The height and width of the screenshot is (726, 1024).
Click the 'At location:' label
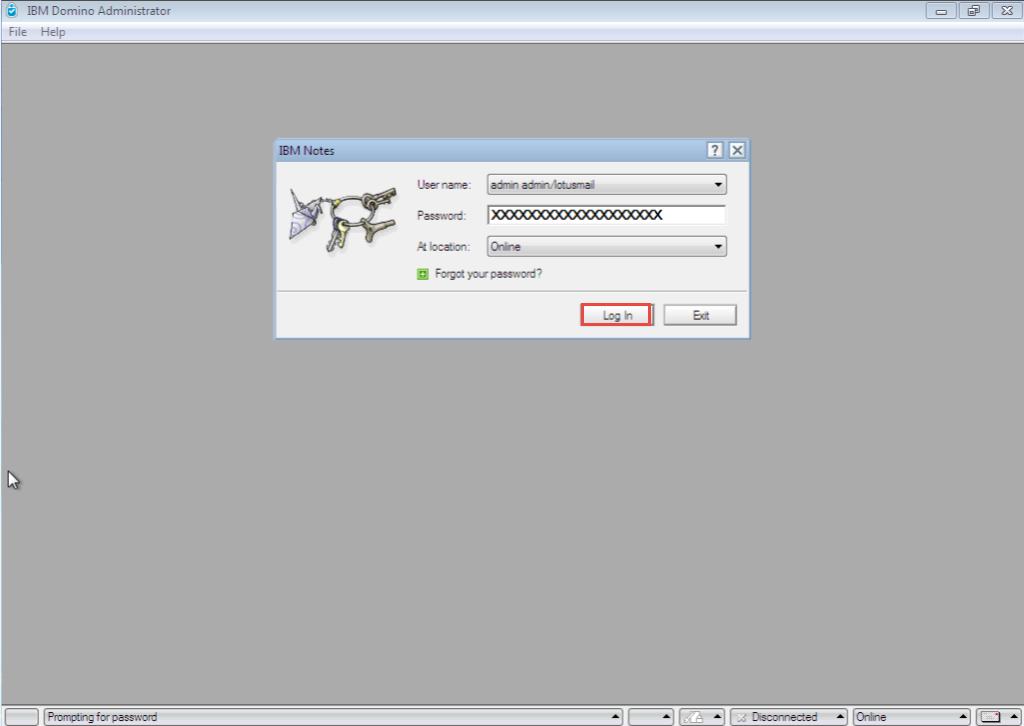[x=443, y=246]
